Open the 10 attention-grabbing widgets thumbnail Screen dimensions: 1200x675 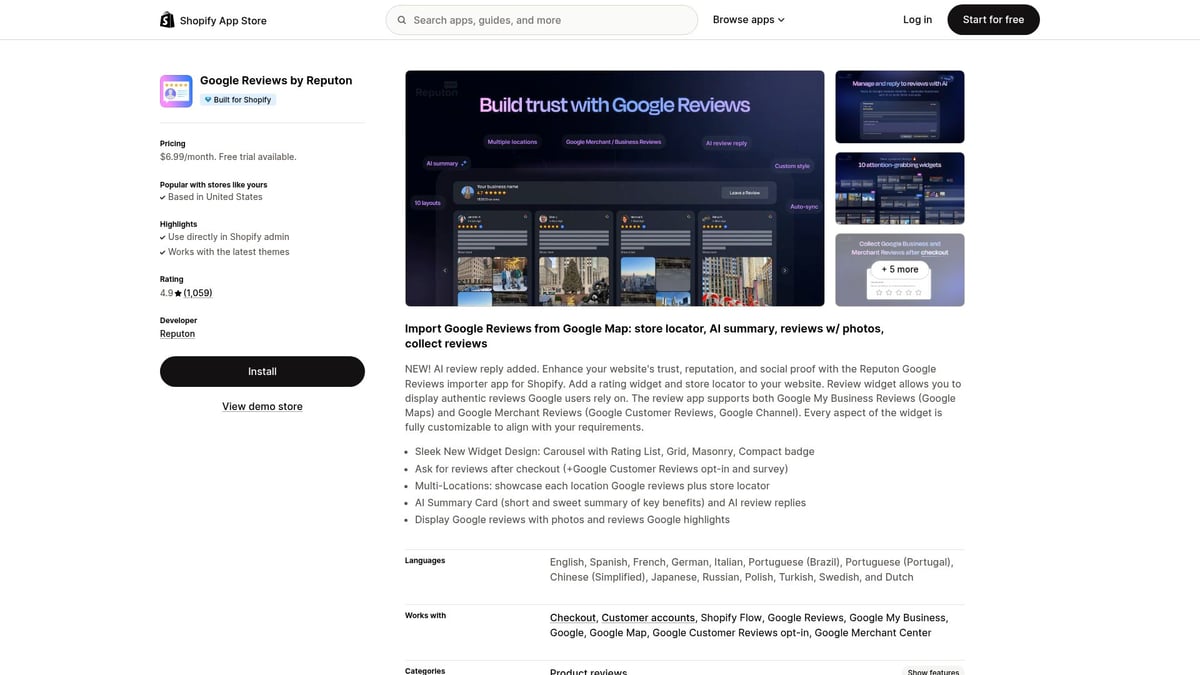pyautogui.click(x=900, y=188)
